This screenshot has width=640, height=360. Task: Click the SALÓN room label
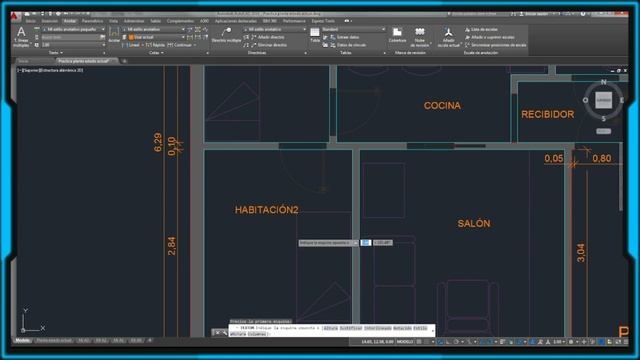click(x=474, y=224)
